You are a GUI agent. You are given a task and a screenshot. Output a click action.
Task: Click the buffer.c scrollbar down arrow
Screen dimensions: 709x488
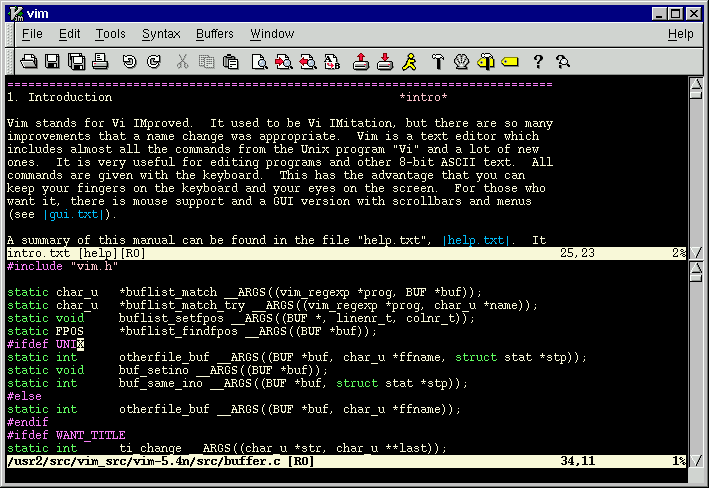(x=696, y=461)
